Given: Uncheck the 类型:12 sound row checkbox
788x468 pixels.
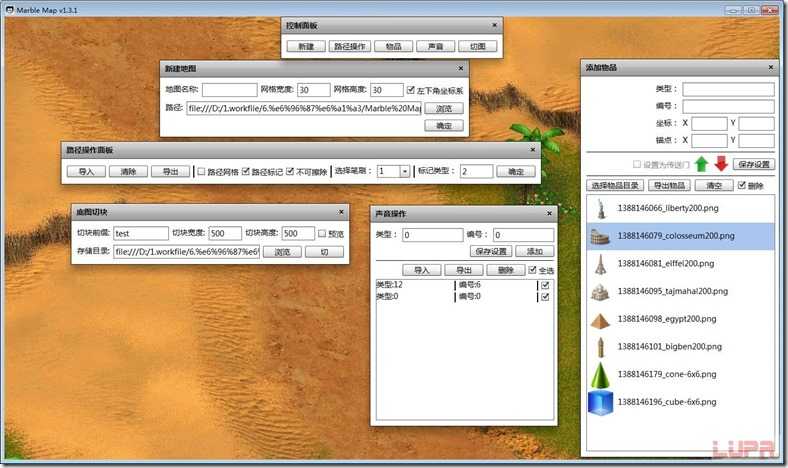Looking at the screenshot, I should [x=545, y=285].
